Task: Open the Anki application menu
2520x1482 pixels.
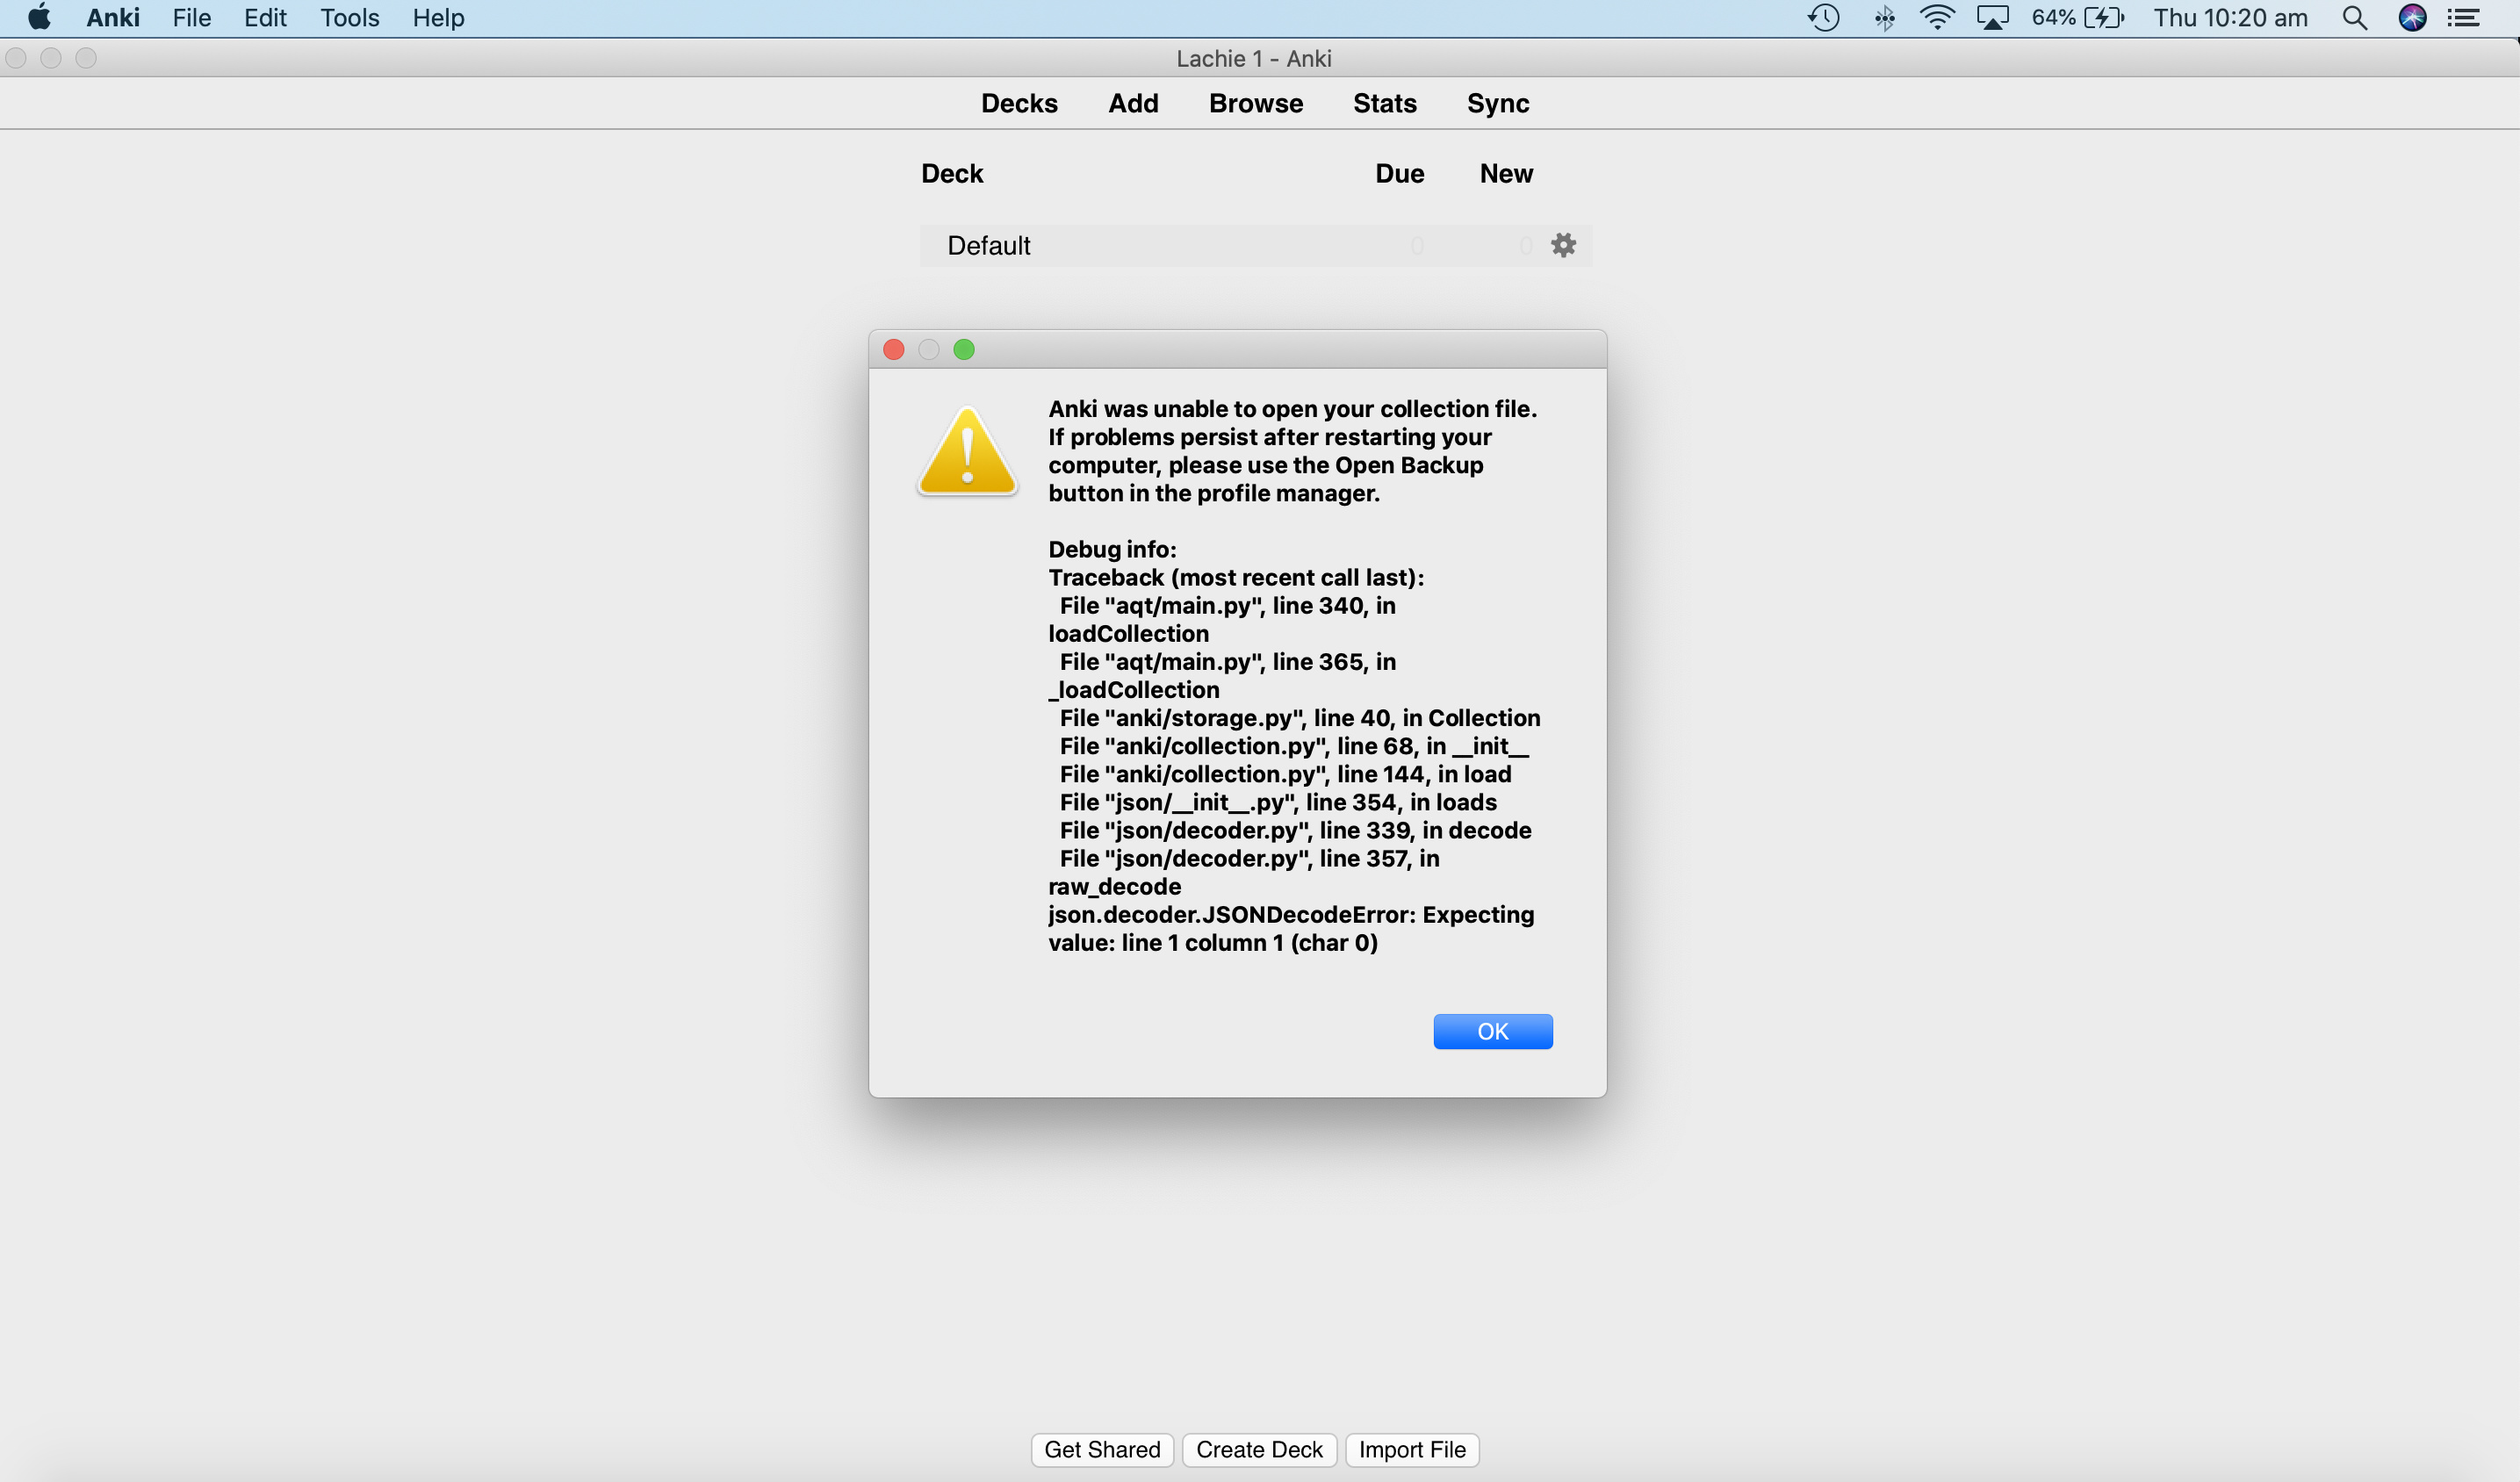Action: pos(113,18)
